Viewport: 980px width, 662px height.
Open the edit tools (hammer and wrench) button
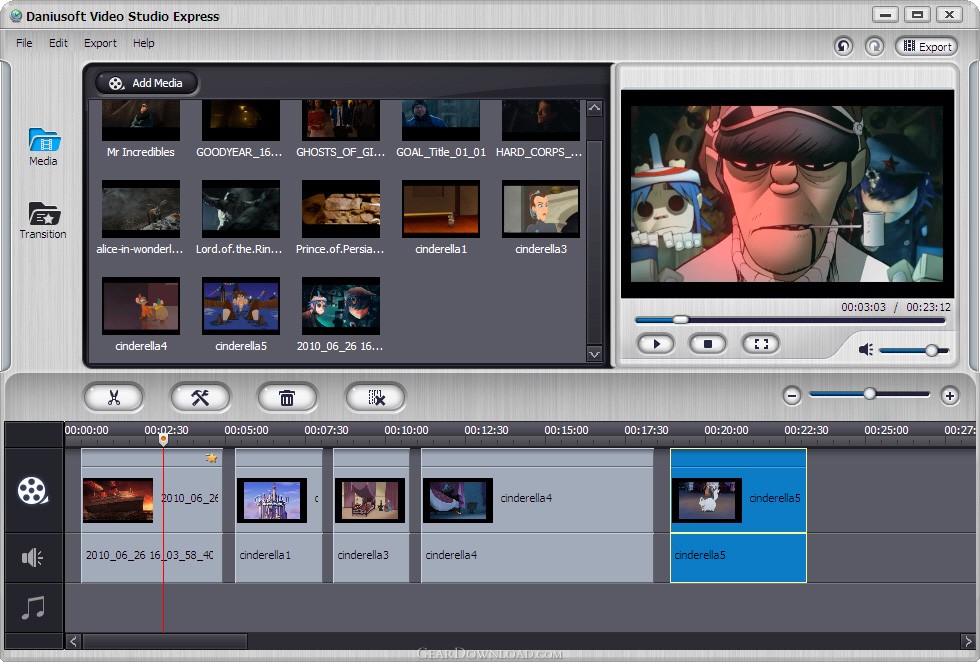(x=200, y=398)
